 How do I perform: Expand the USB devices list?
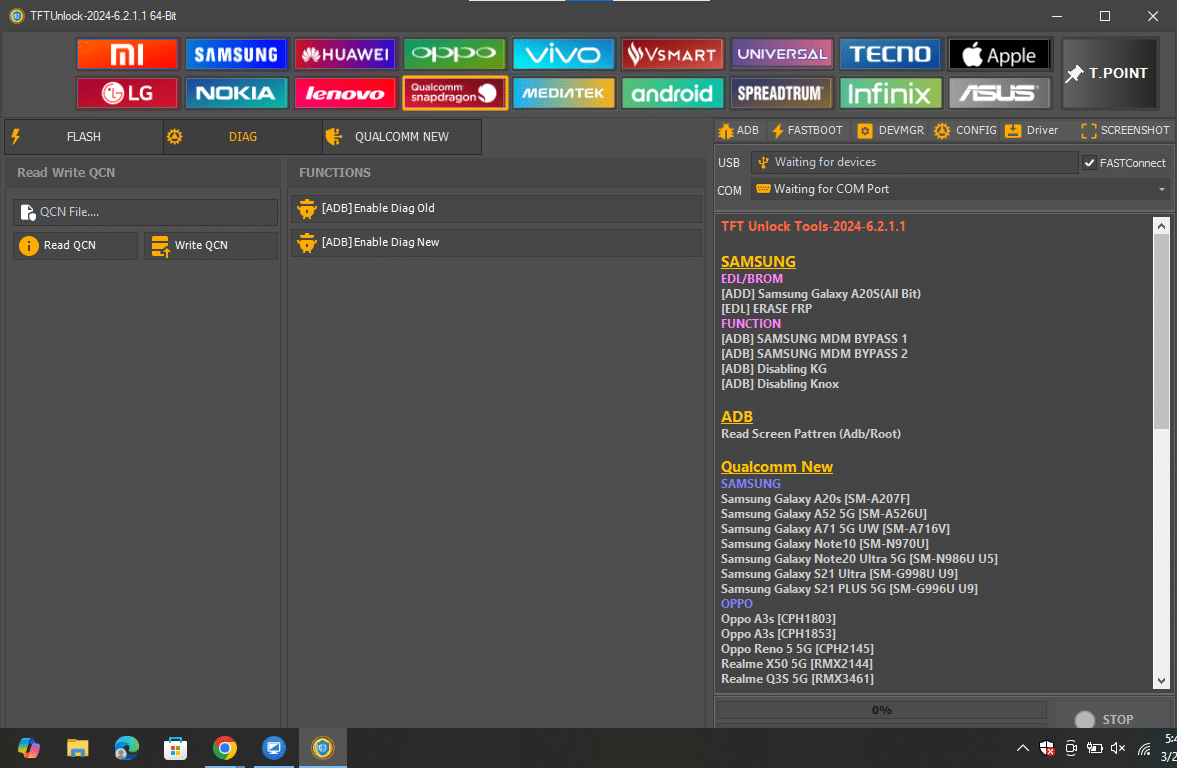[913, 162]
